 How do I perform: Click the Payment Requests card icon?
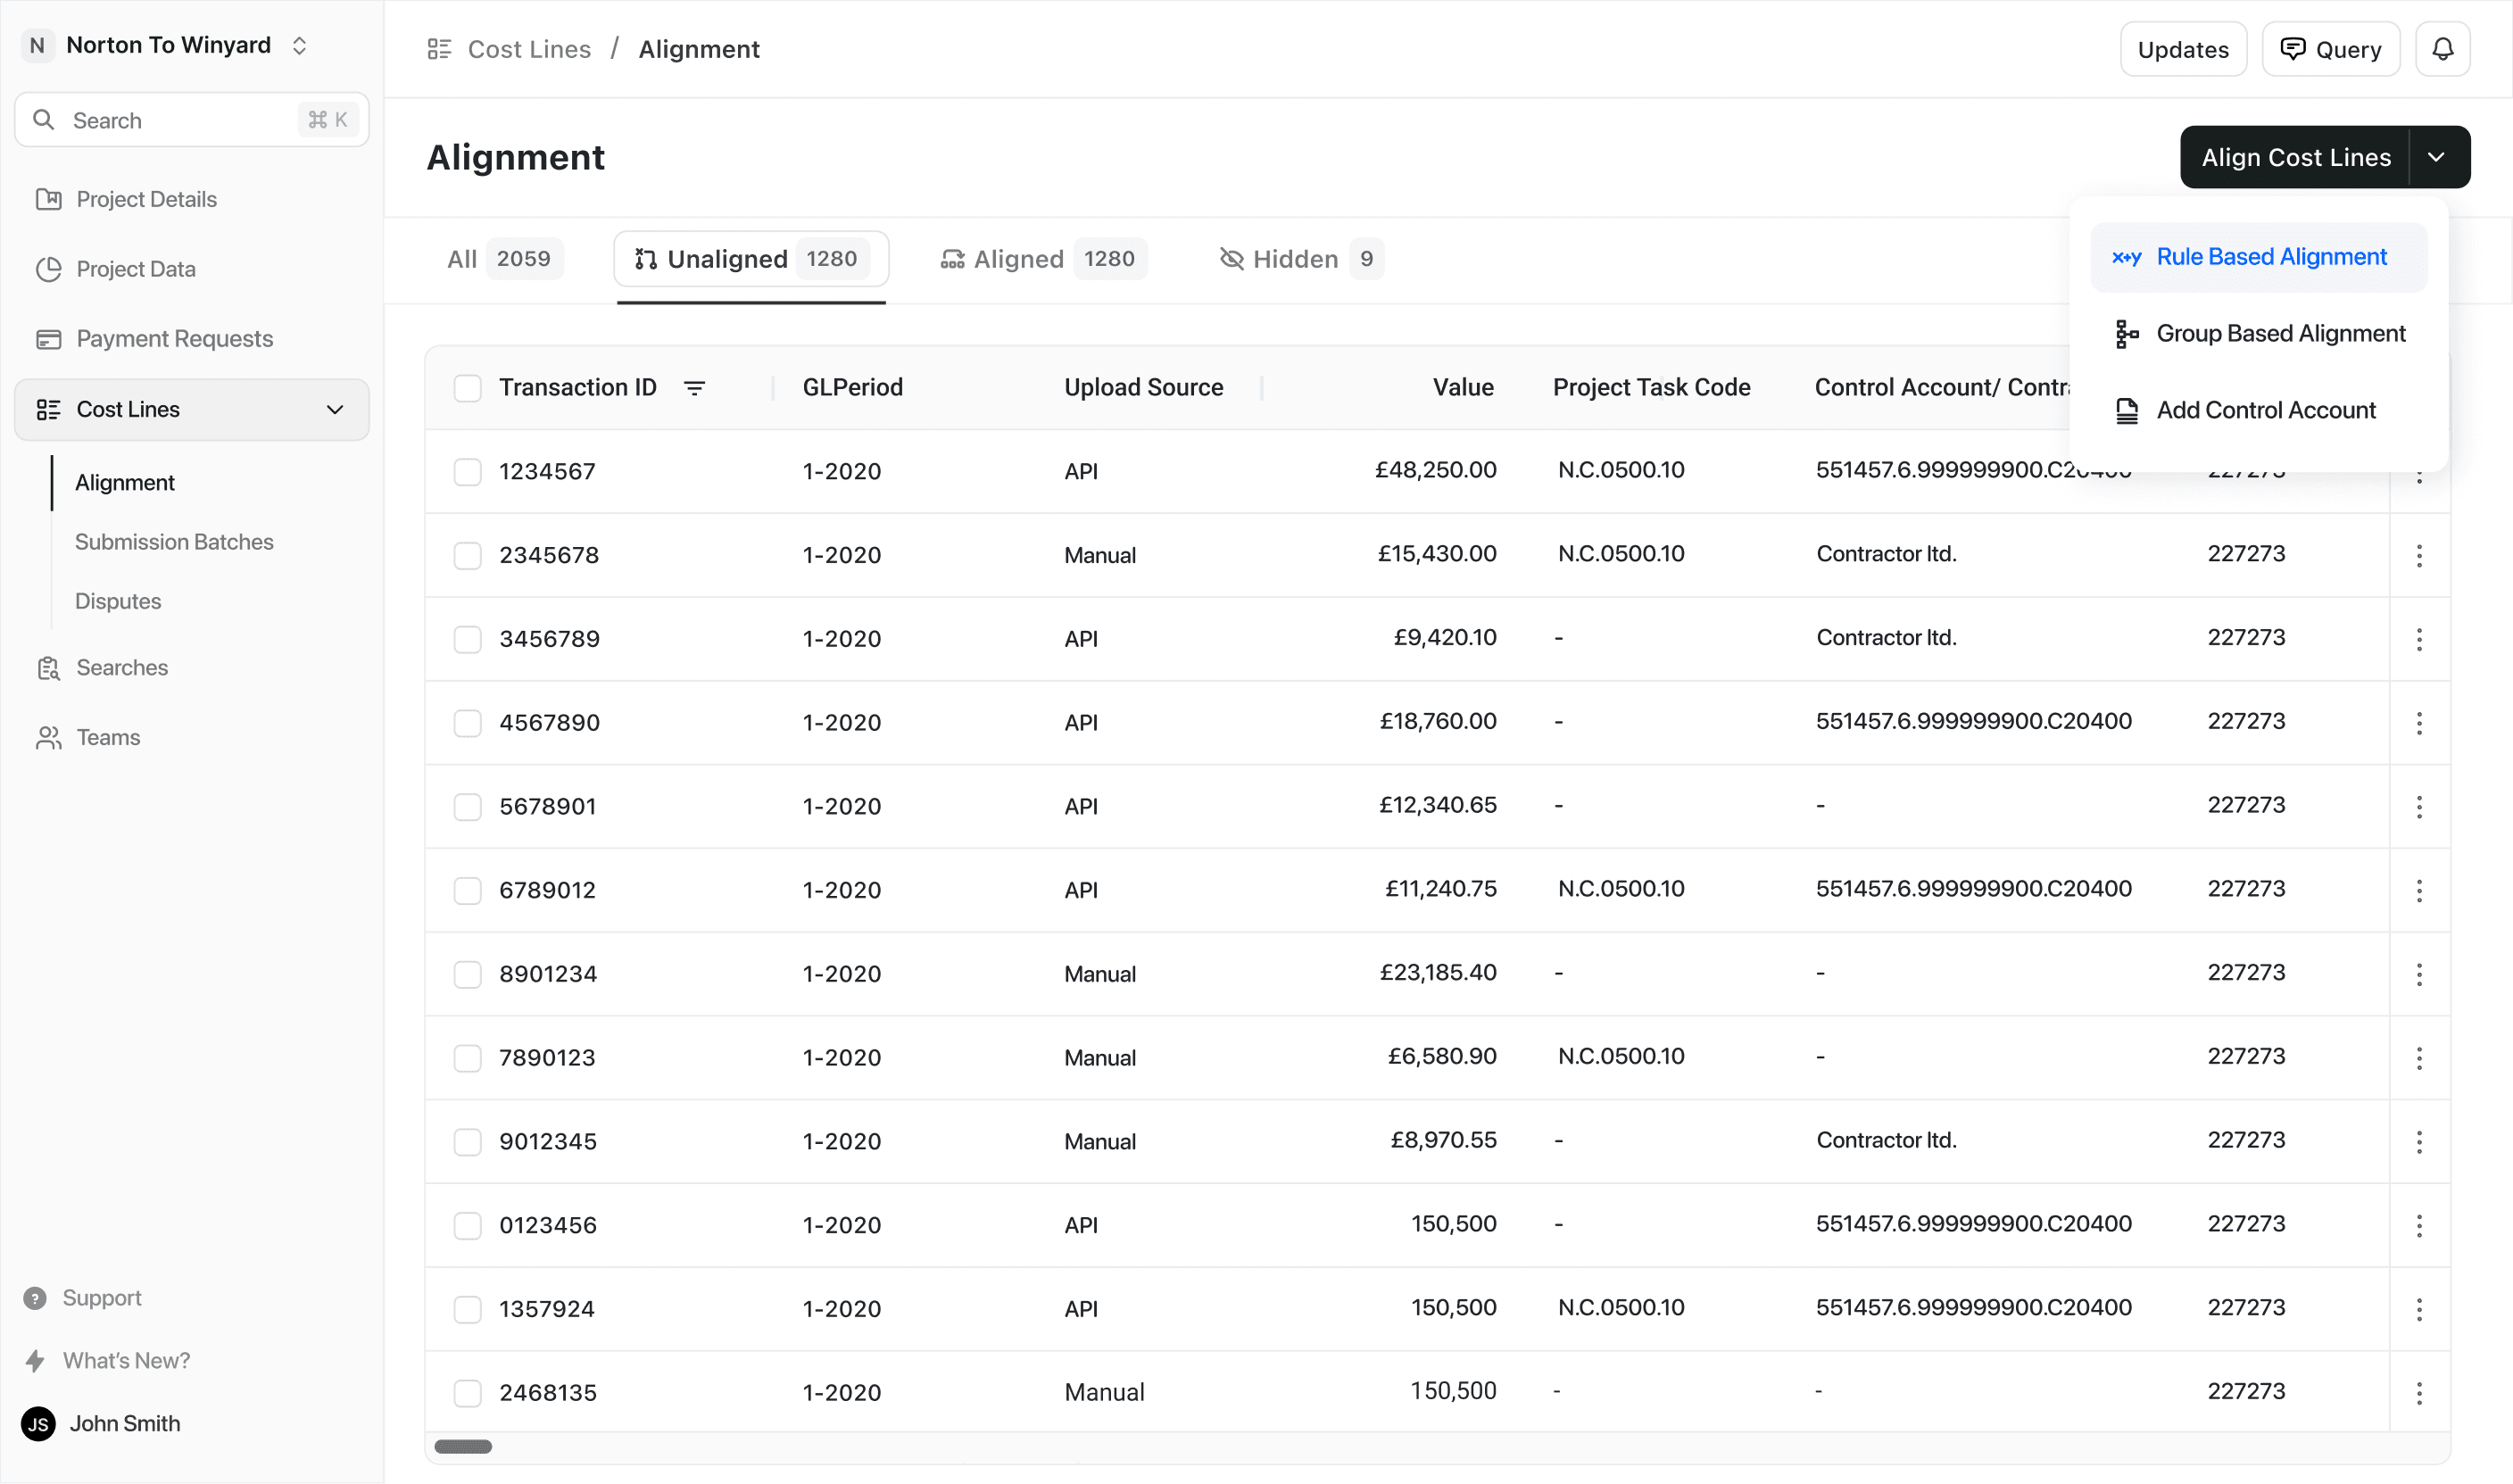(x=48, y=339)
